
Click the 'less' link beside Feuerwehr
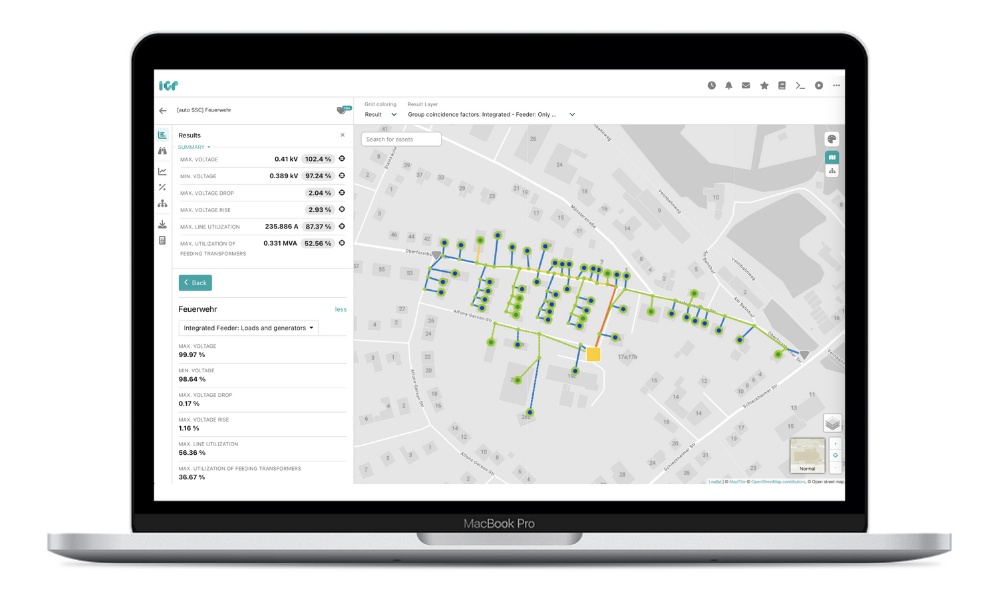click(341, 309)
